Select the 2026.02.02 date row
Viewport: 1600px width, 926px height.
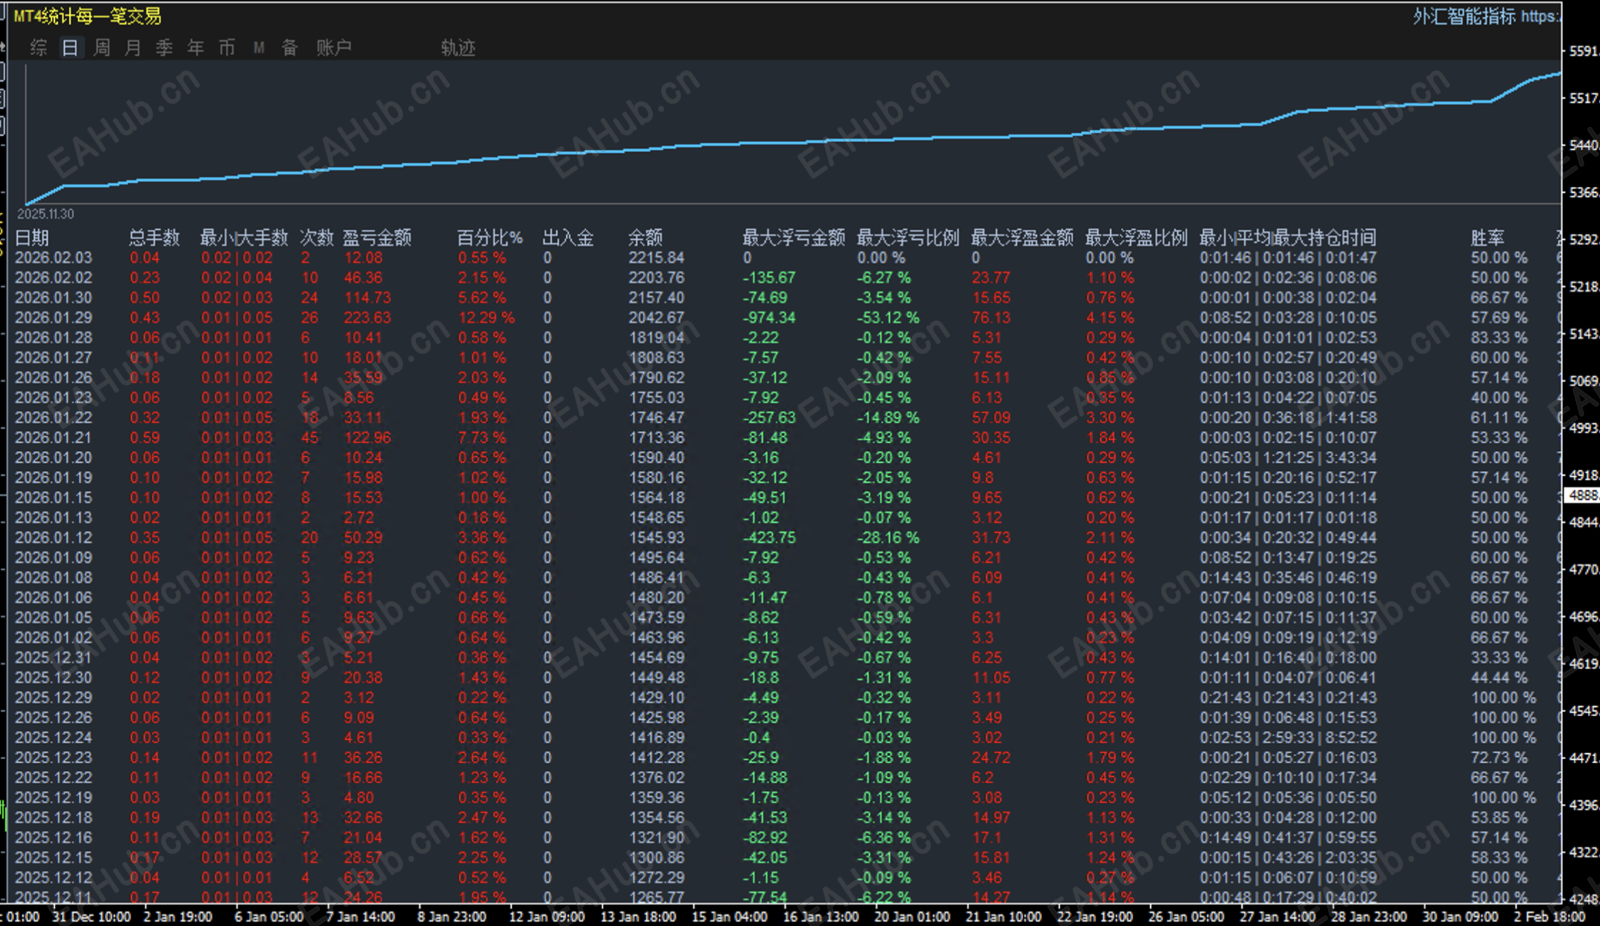pyautogui.click(x=54, y=277)
